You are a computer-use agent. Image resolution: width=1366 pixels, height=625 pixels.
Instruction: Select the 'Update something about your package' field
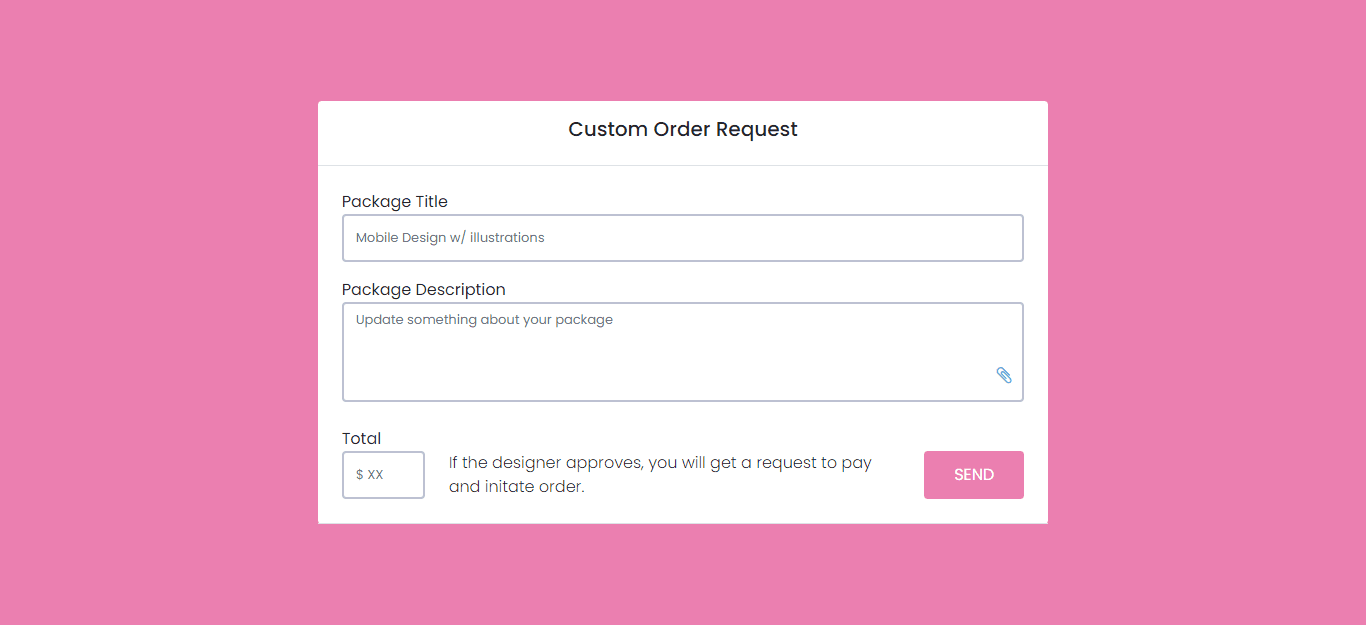[x=650, y=345]
